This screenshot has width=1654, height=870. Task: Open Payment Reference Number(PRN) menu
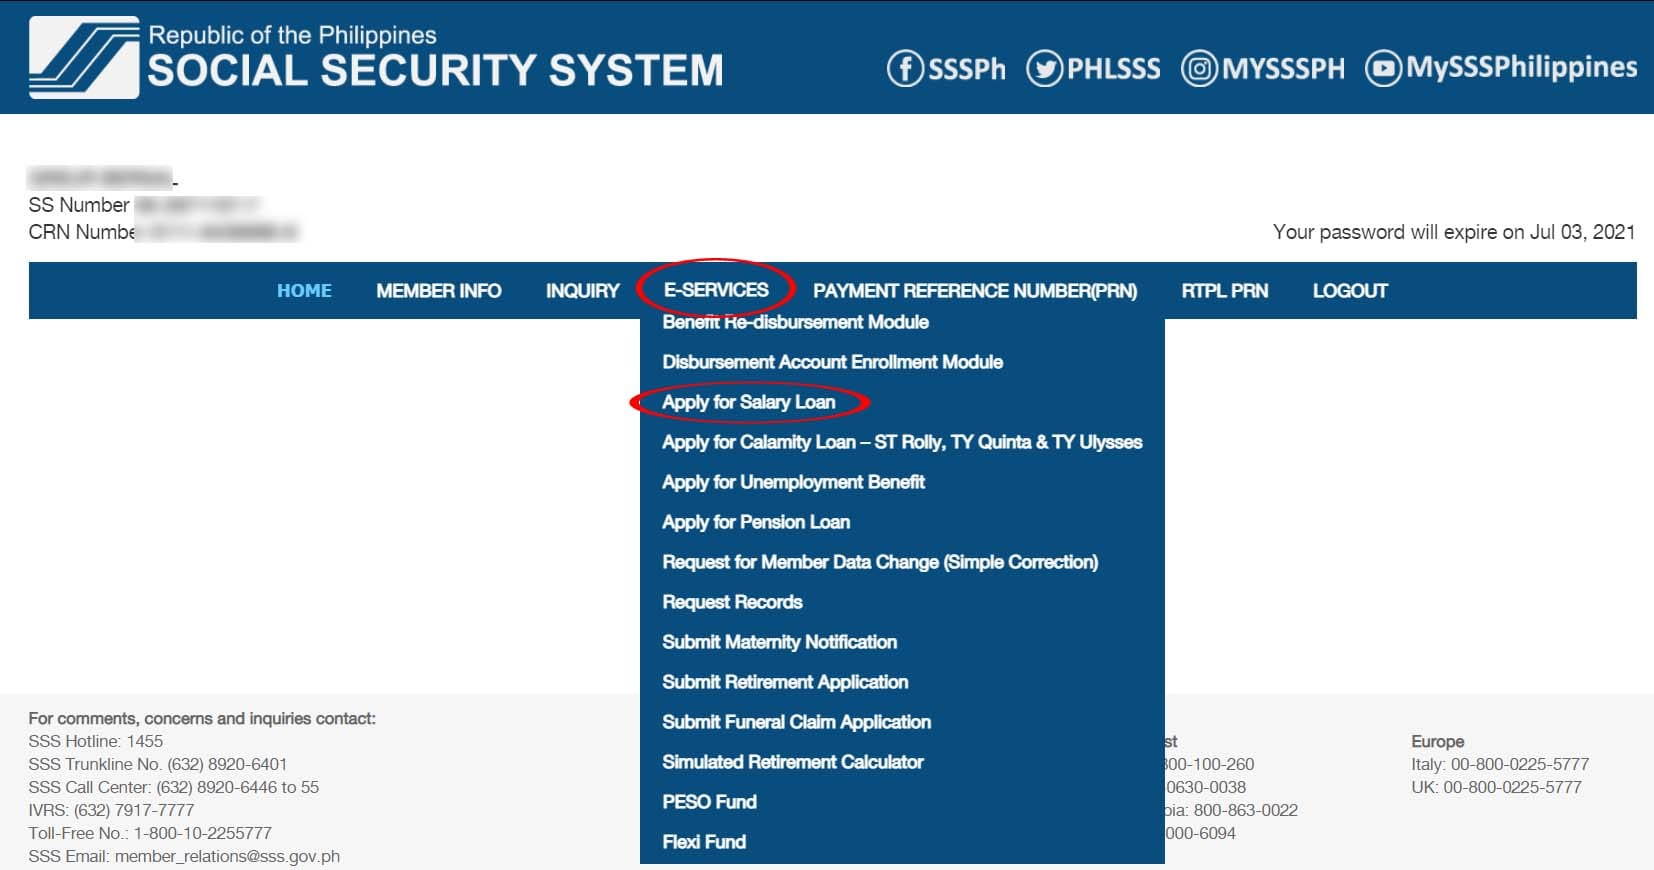(x=975, y=291)
